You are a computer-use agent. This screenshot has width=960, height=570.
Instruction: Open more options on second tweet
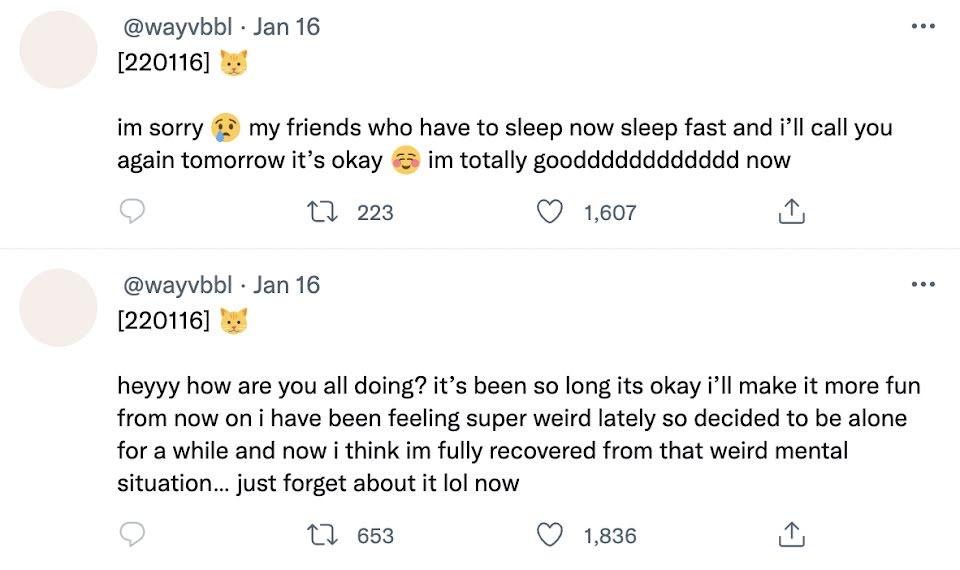point(922,285)
